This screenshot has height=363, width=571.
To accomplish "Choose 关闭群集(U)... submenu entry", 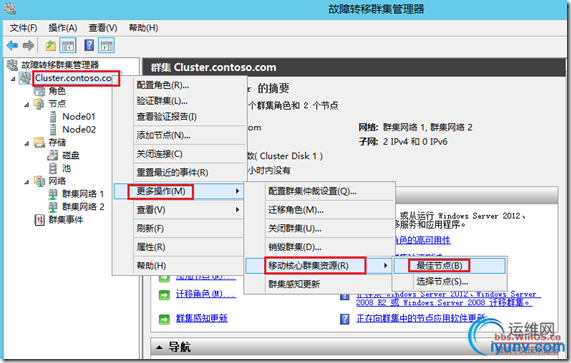I will point(295,229).
